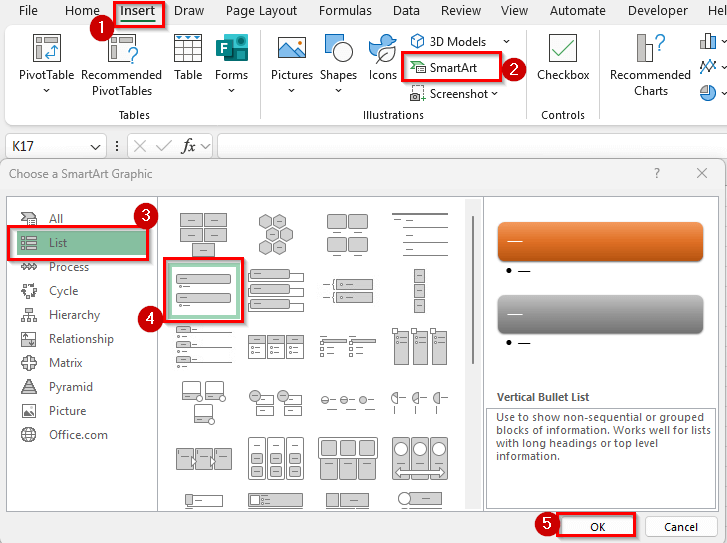
Task: Close the Choose a SmartArt Graphic dialog
Action: tap(701, 173)
